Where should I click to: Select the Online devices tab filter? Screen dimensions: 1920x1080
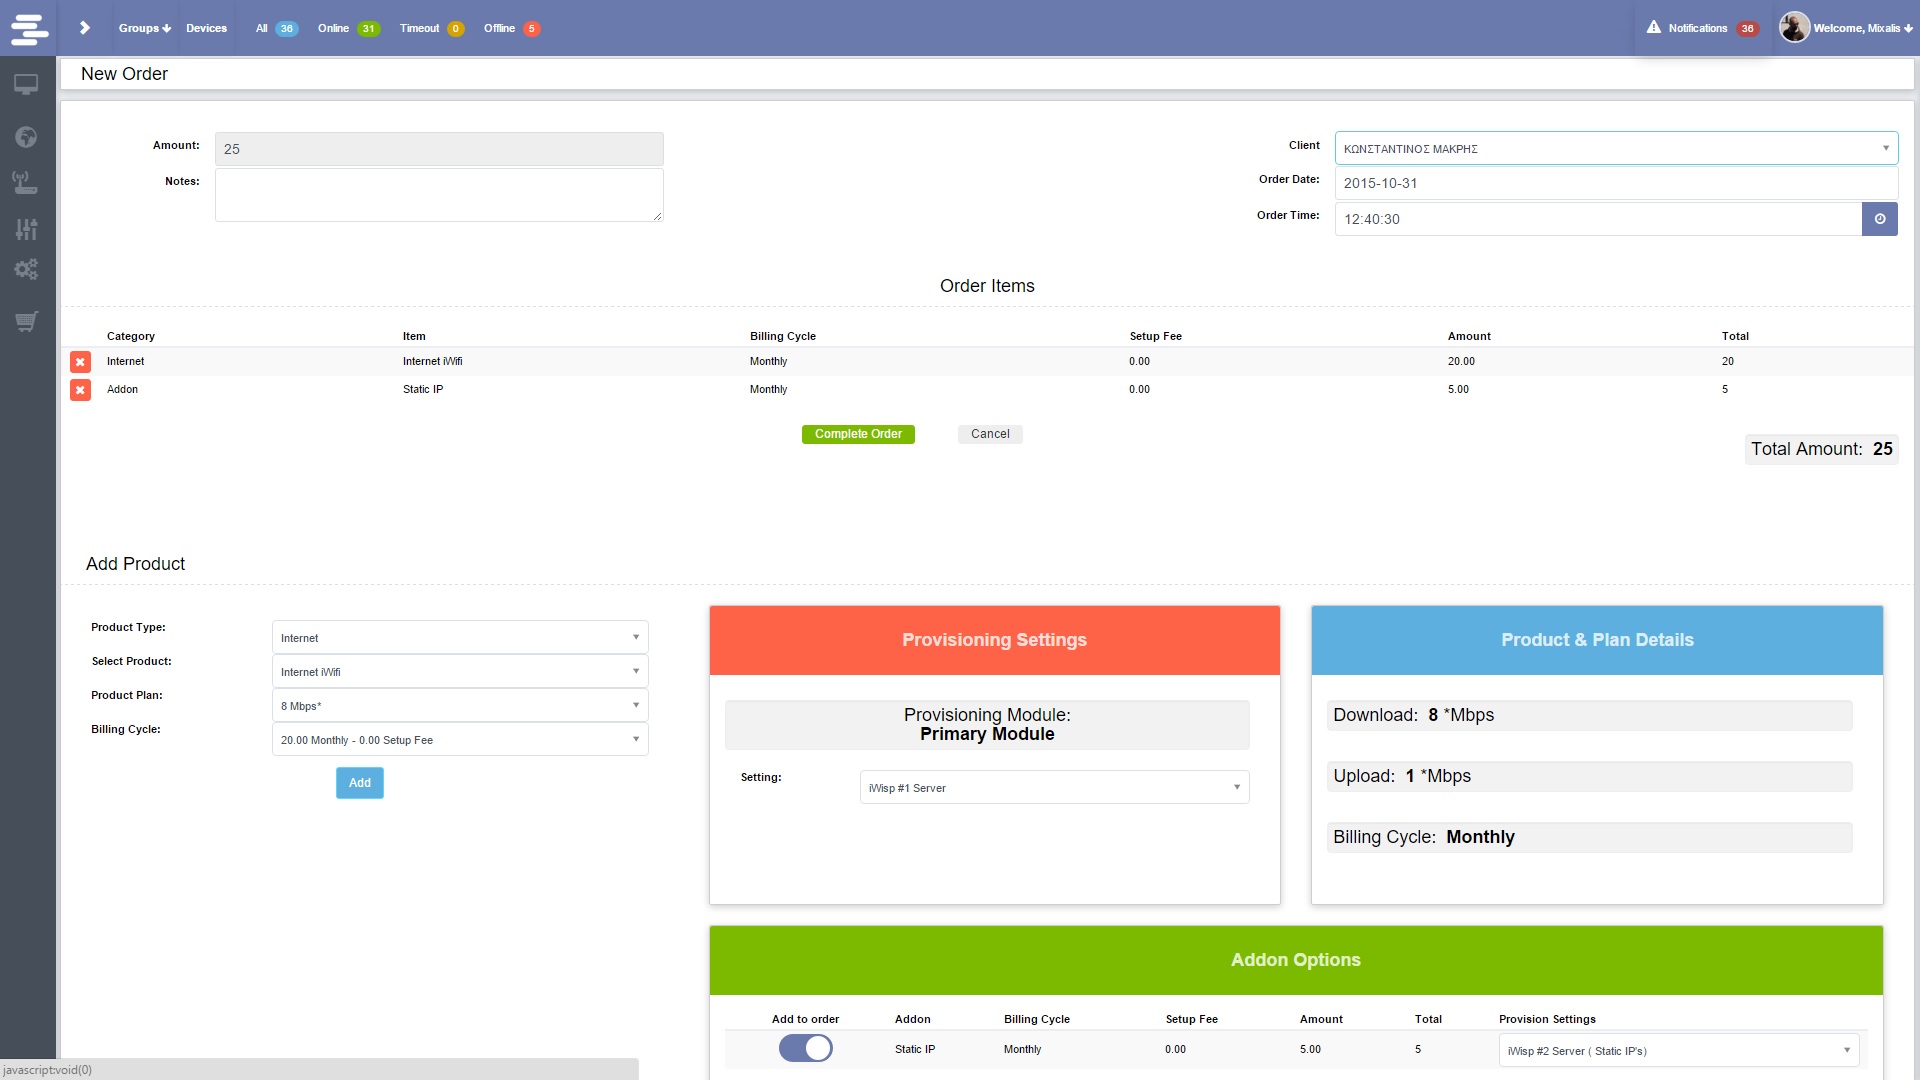pos(348,28)
